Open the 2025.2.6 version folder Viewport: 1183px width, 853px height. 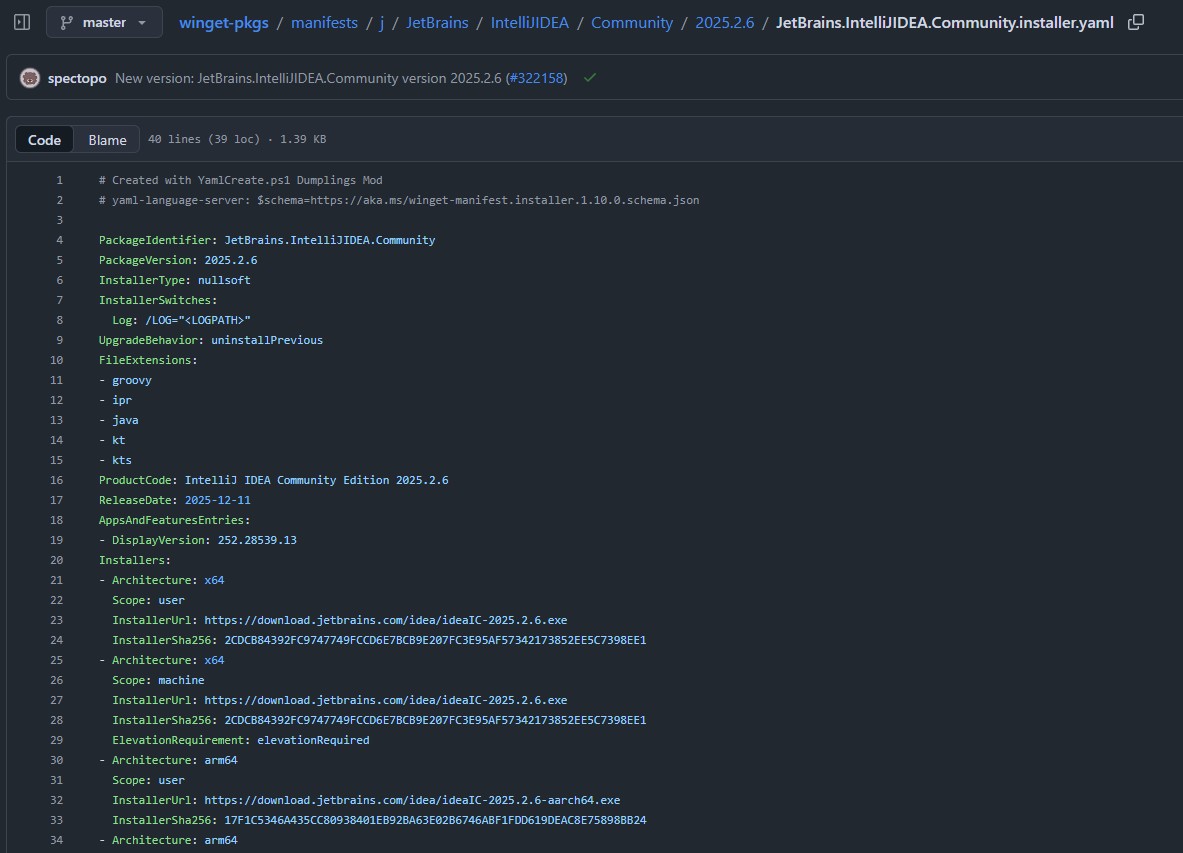point(724,22)
